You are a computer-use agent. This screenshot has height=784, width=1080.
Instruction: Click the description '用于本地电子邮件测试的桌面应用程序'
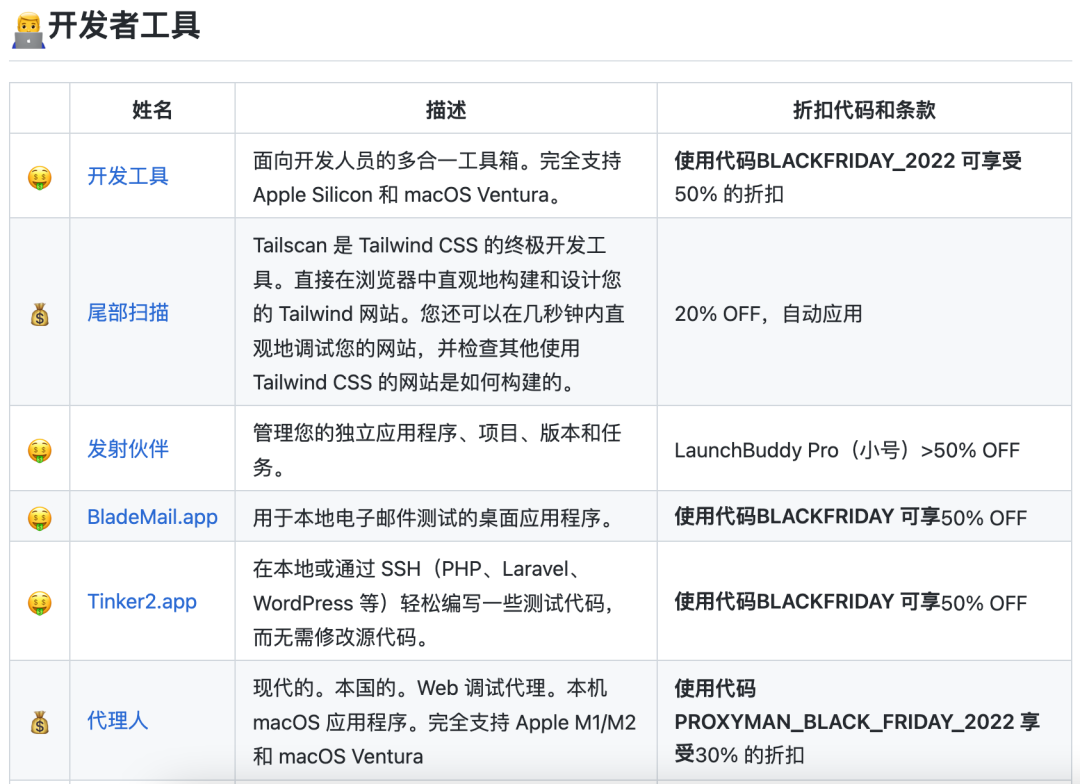(x=435, y=517)
